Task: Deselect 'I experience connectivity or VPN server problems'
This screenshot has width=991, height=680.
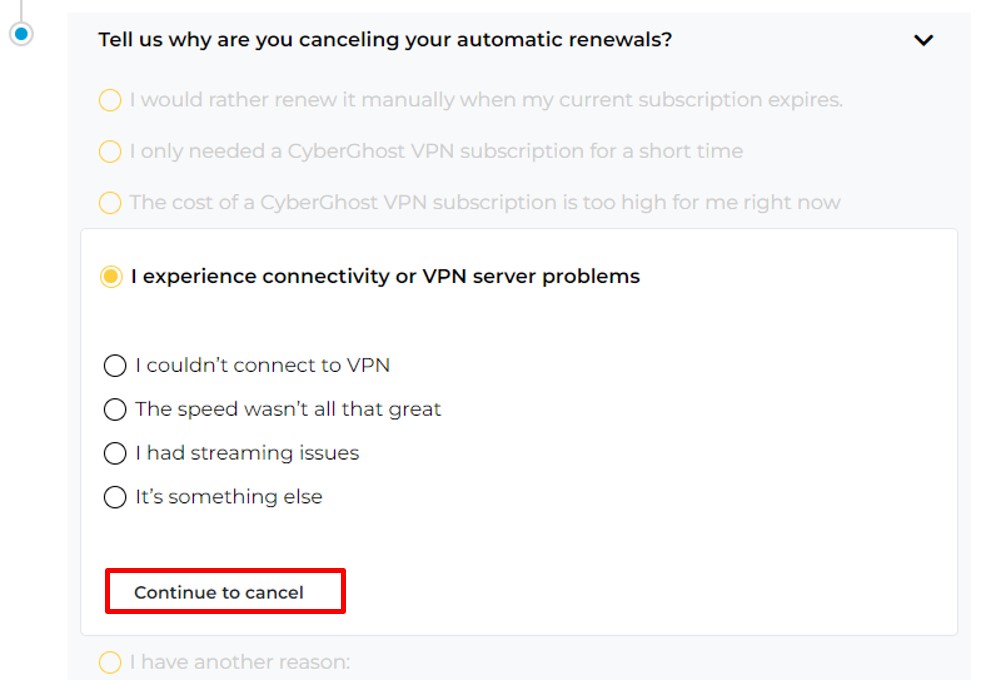Action: (109, 276)
